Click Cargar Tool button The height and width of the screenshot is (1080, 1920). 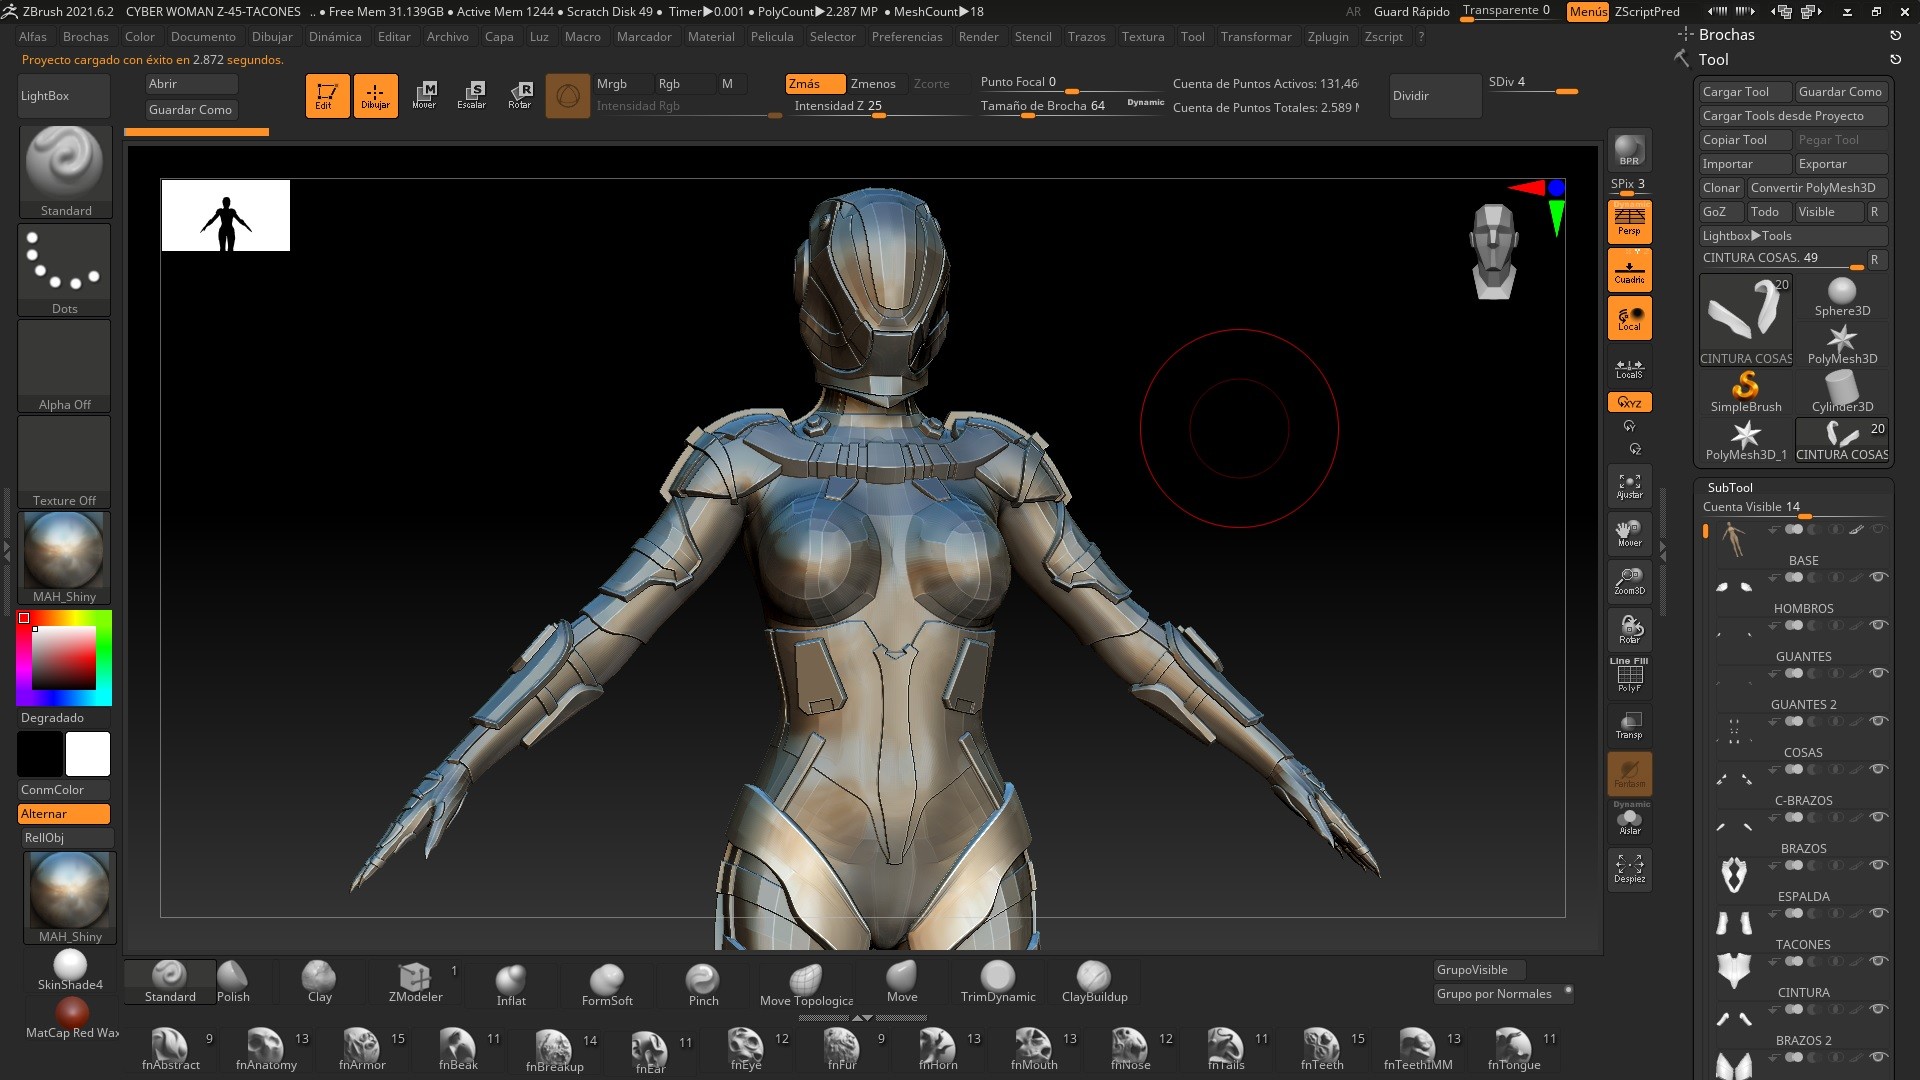click(1745, 92)
